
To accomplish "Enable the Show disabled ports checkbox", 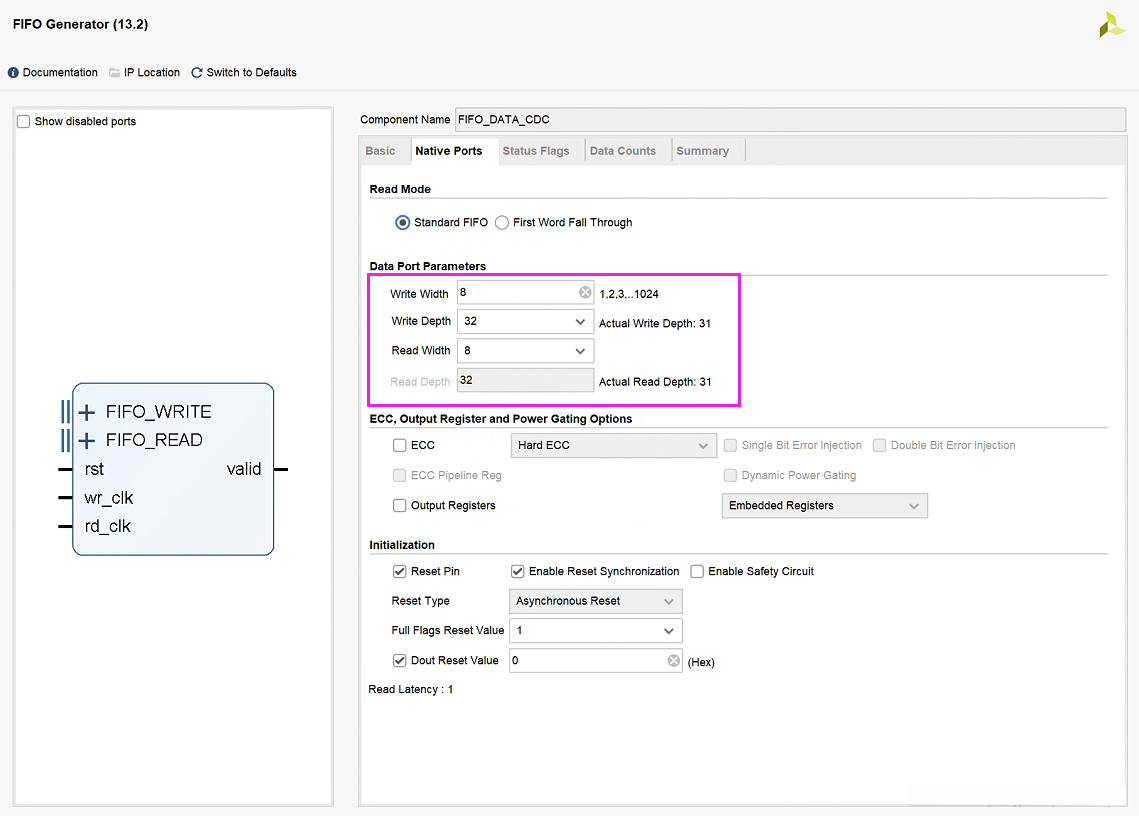I will (24, 121).
